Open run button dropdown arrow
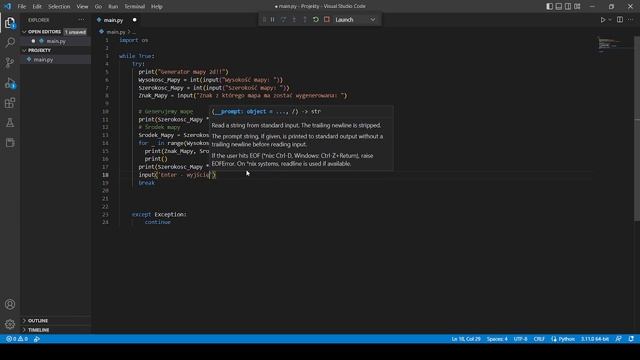Screen dimensions: 640x360 [610, 20]
